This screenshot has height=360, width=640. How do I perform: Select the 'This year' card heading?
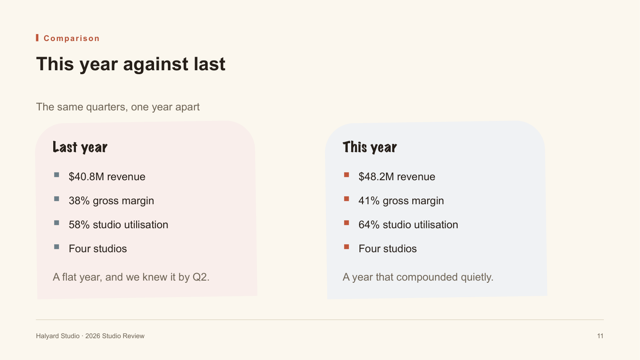(370, 147)
